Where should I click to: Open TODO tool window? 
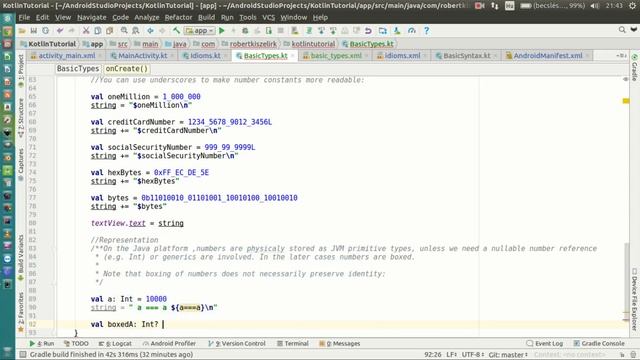click(76, 344)
